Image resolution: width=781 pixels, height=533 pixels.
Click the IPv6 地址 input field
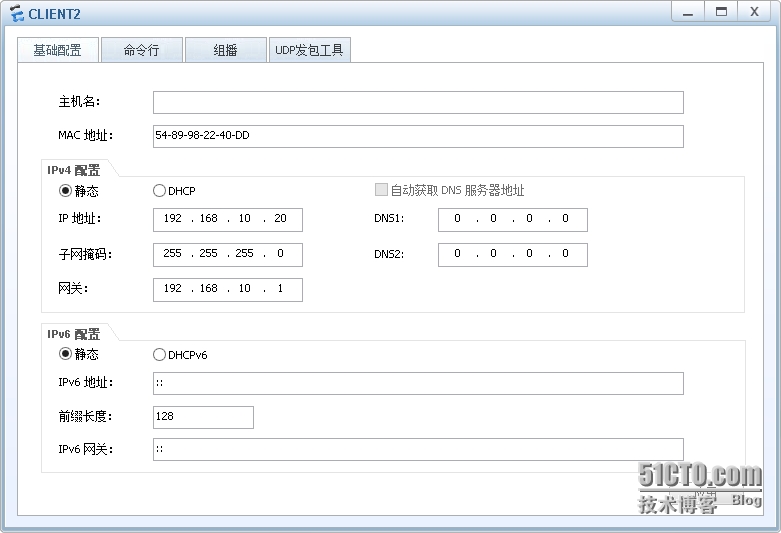click(x=418, y=383)
